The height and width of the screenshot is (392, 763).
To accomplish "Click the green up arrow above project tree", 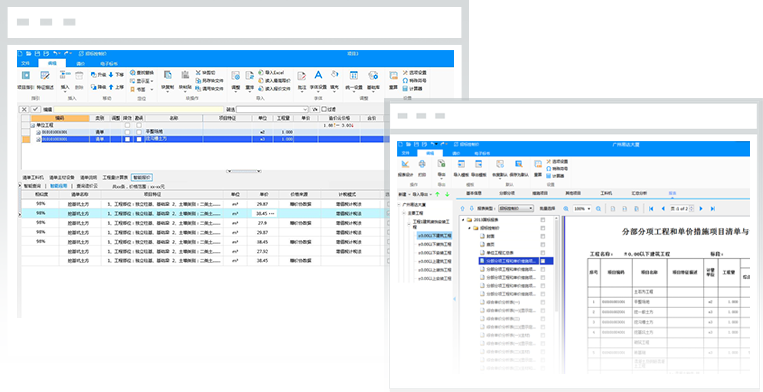I will click(x=437, y=195).
